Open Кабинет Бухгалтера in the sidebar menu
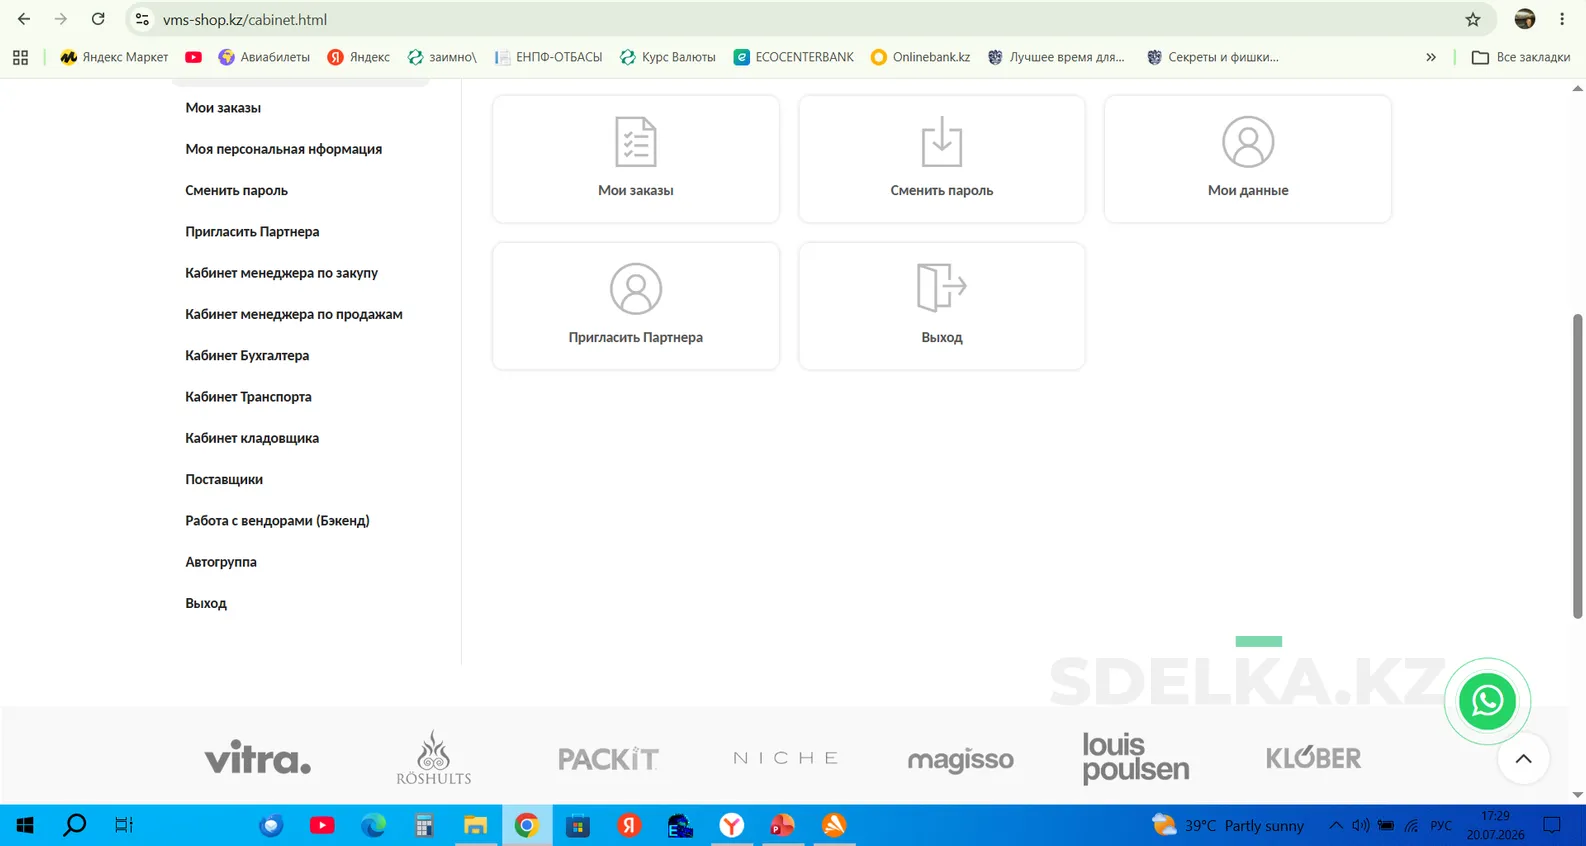The width and height of the screenshot is (1586, 846). tap(247, 355)
